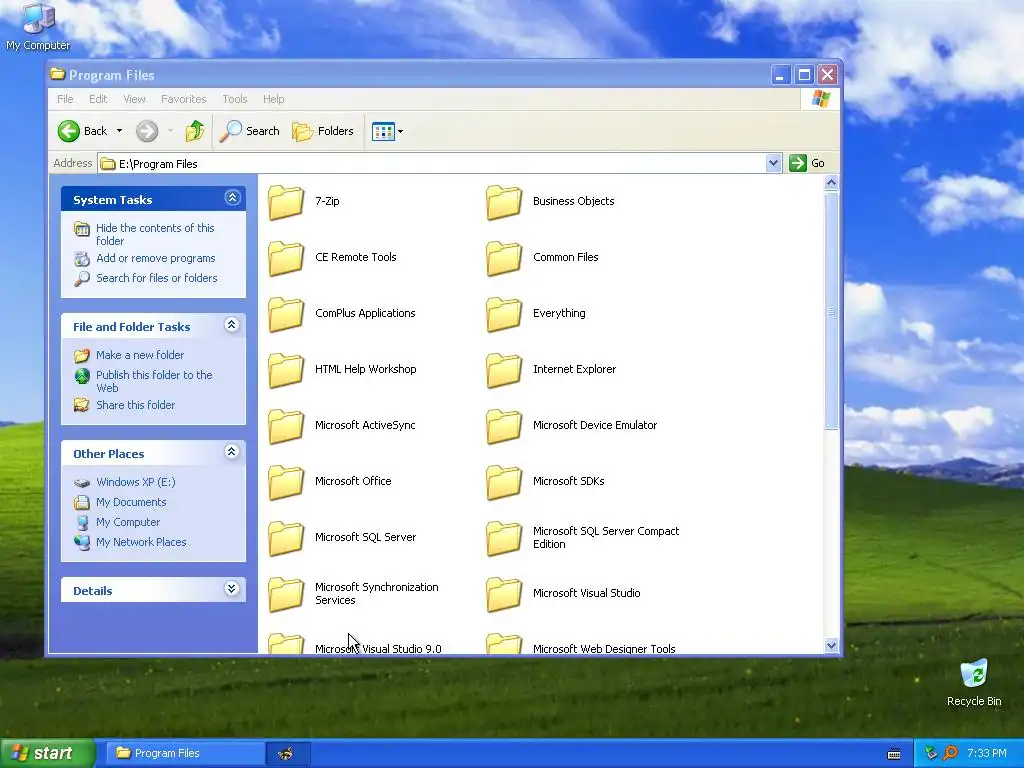Click the greyed Forward arrow icon
This screenshot has width=1024, height=768.
click(147, 131)
